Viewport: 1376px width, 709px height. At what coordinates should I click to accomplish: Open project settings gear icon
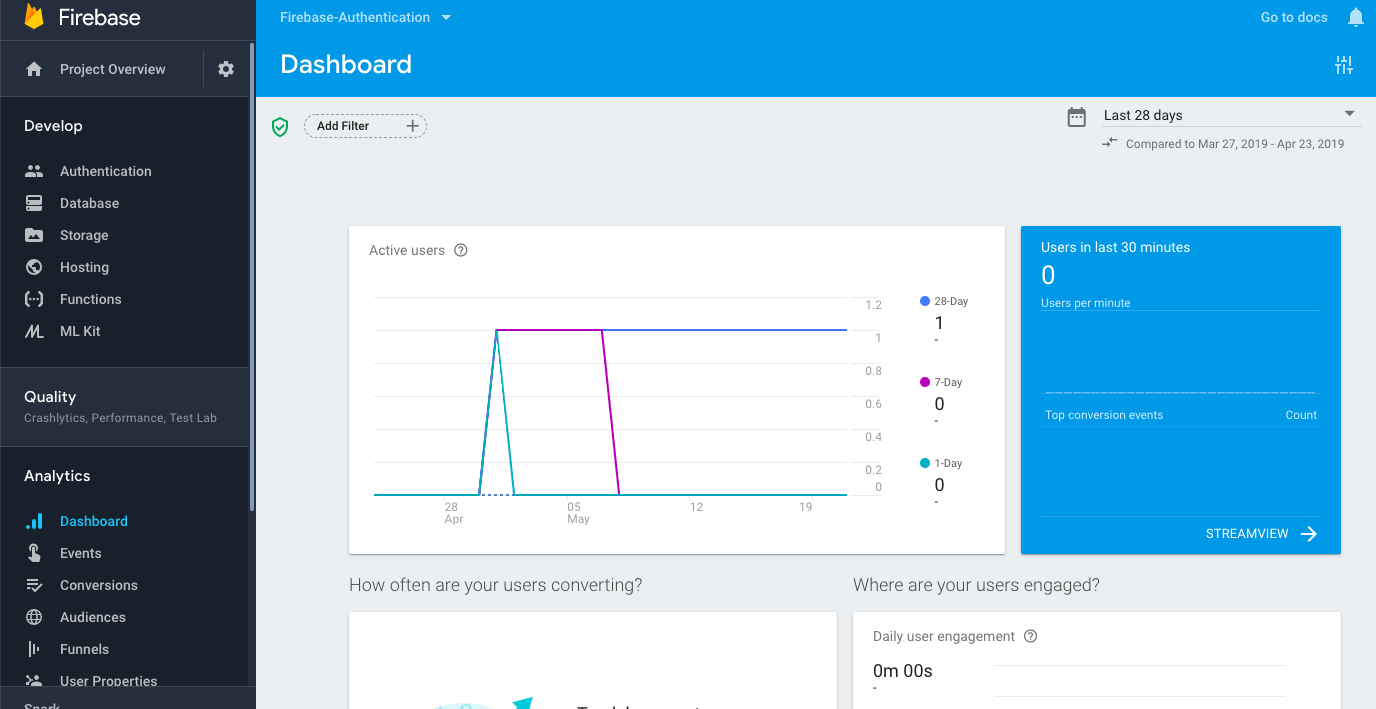tap(226, 69)
